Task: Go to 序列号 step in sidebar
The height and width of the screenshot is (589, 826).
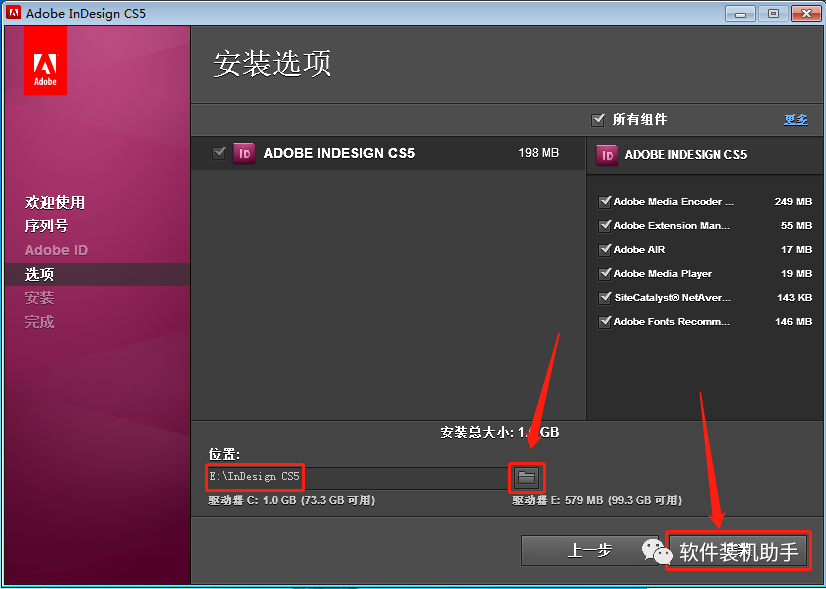Action: (46, 226)
